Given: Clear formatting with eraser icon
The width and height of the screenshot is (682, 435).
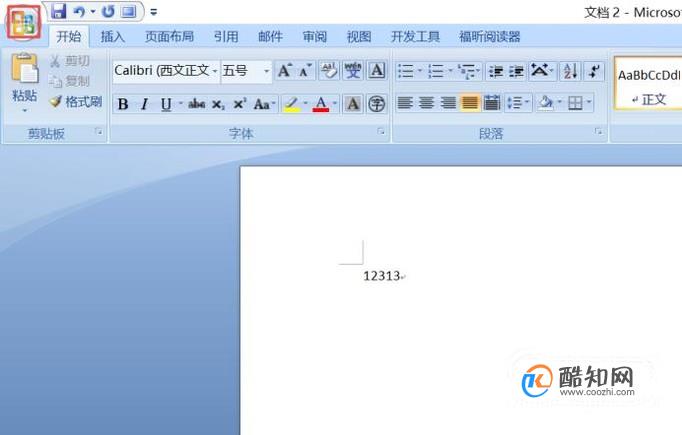Looking at the screenshot, I should pos(329,70).
